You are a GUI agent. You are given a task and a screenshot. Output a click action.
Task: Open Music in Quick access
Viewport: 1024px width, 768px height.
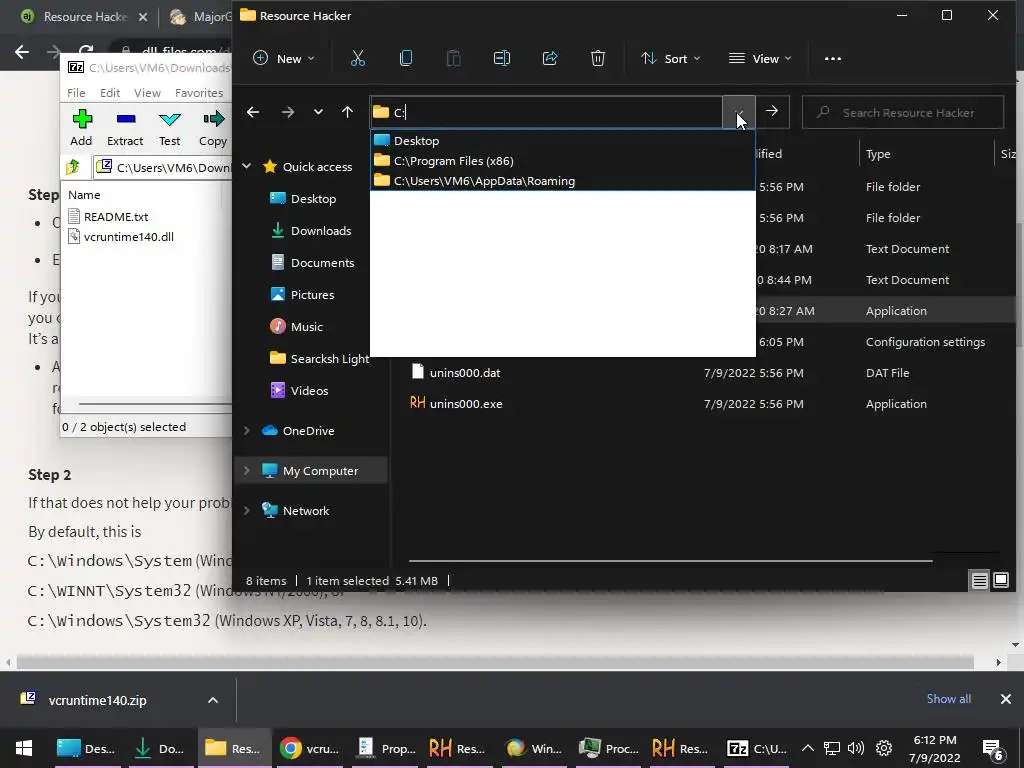[306, 327]
